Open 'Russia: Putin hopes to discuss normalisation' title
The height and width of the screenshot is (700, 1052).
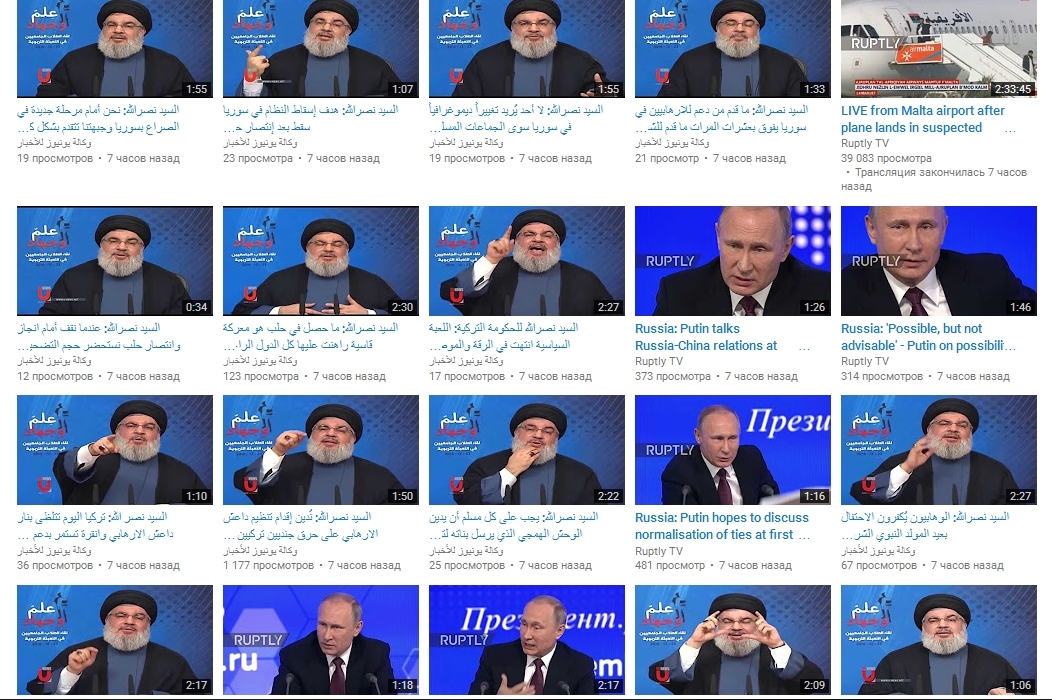pyautogui.click(x=721, y=526)
